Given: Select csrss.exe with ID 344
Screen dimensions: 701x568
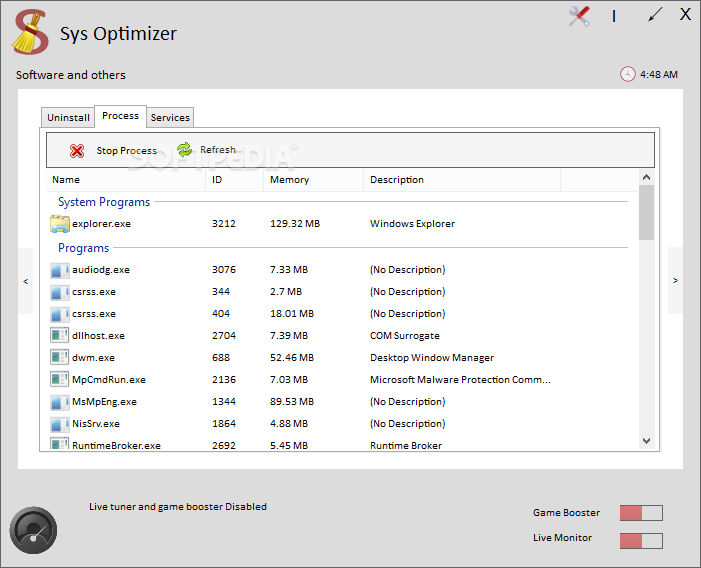Looking at the screenshot, I should [x=94, y=292].
